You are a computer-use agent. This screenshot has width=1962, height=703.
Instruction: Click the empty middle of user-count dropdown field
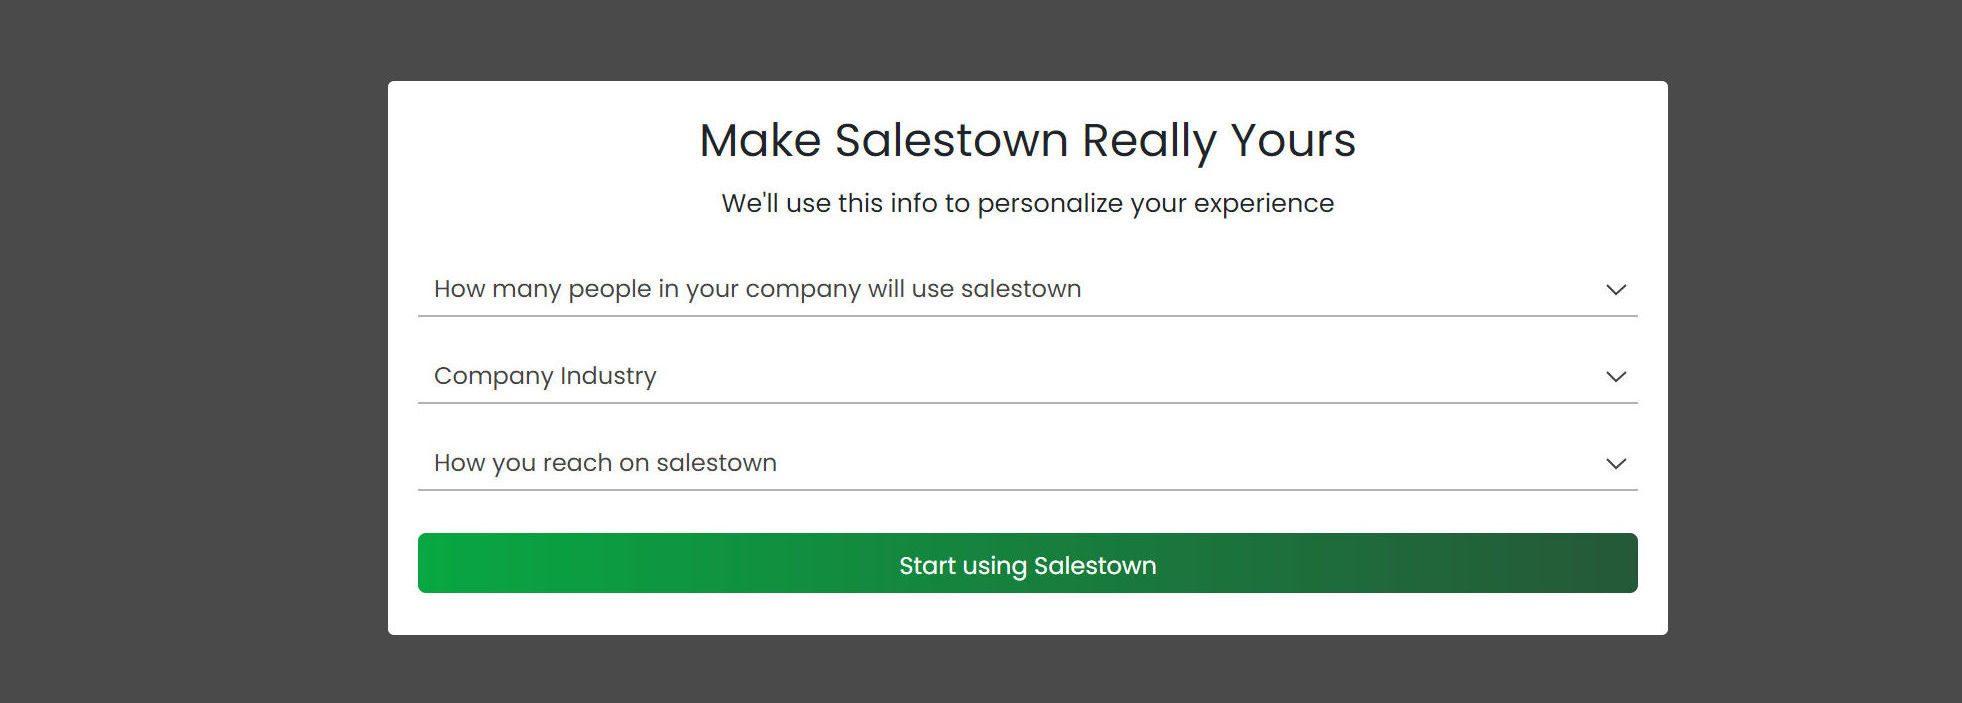[1340, 289]
